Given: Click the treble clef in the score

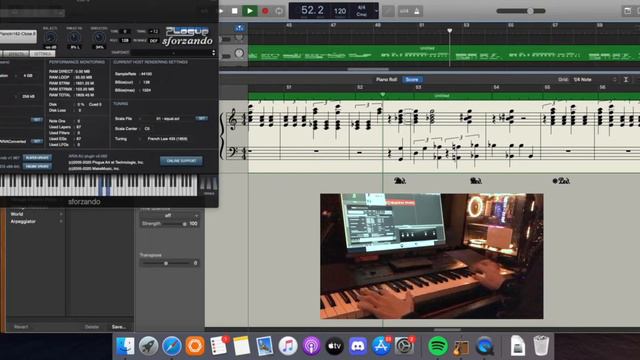Looking at the screenshot, I should [233, 120].
